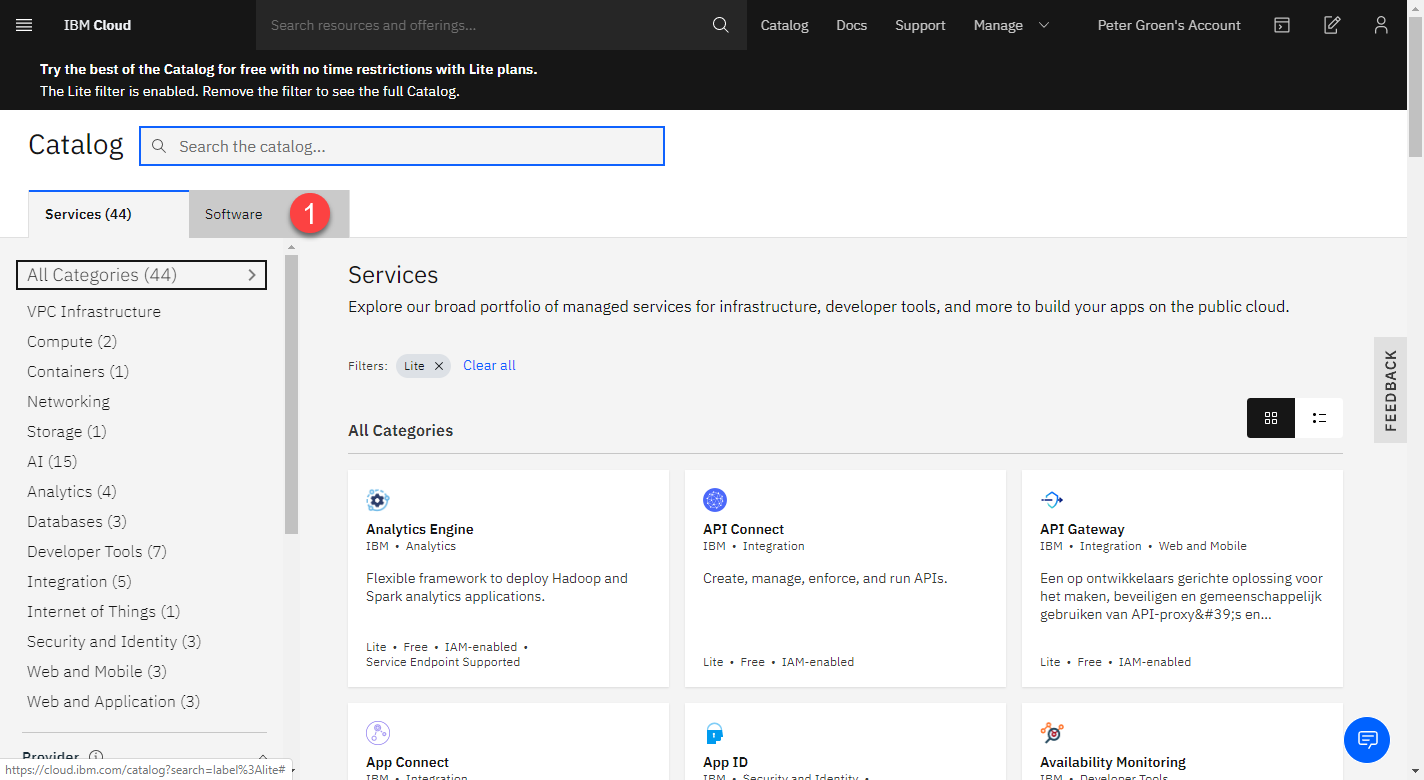
Task: Go to IBM Cloud home logo
Action: point(97,25)
